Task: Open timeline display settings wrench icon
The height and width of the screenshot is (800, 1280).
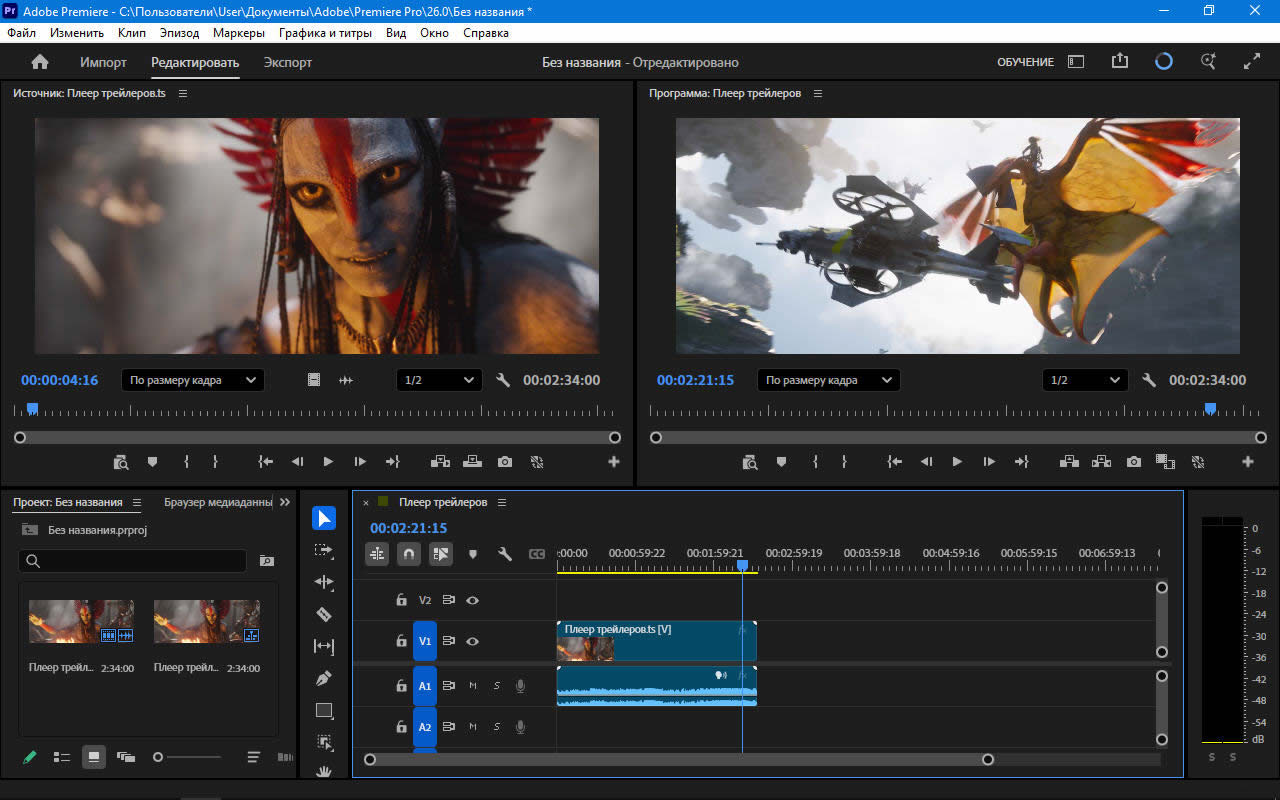Action: (x=505, y=553)
